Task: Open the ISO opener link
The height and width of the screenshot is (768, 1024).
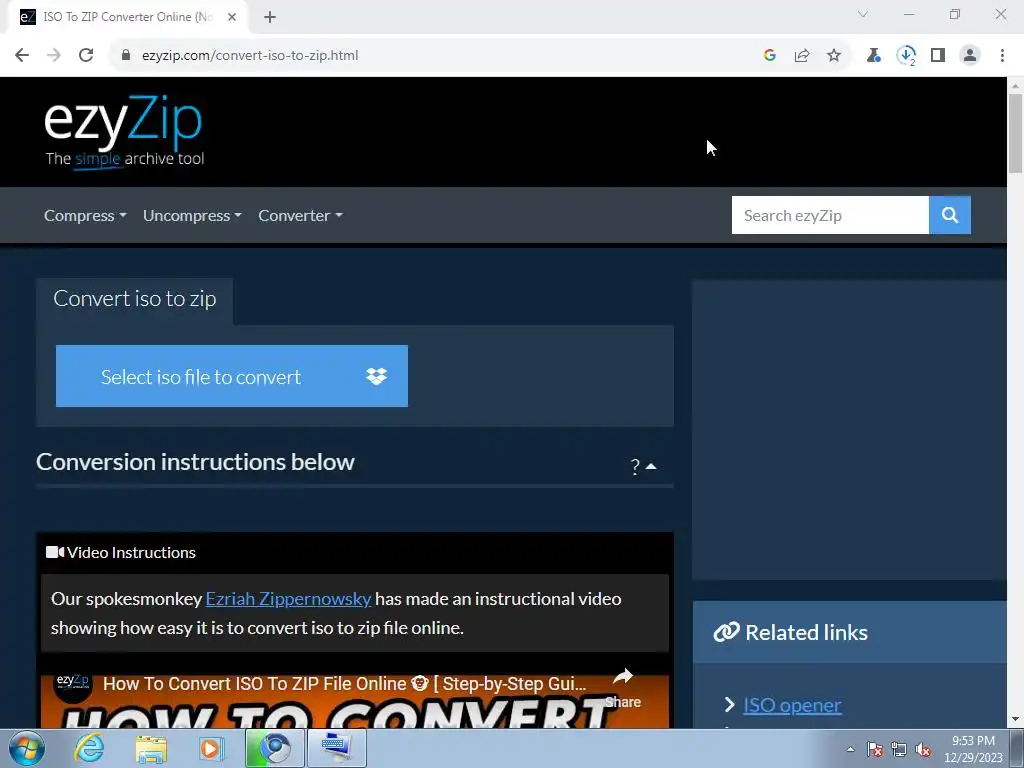Action: click(792, 705)
